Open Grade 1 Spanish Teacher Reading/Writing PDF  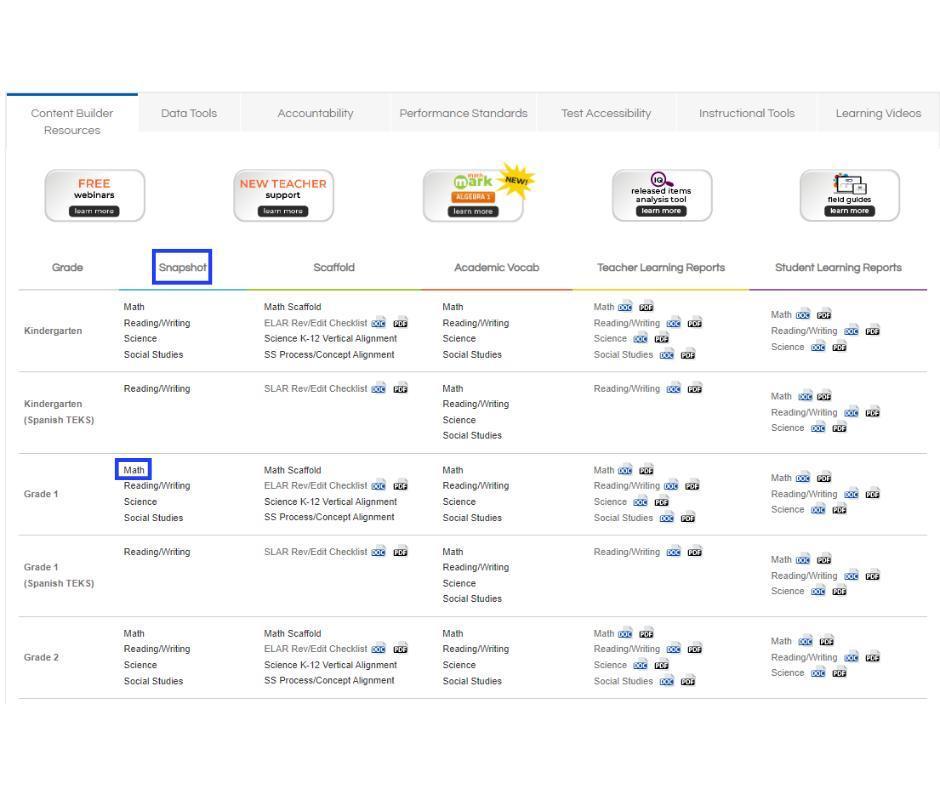click(x=692, y=552)
